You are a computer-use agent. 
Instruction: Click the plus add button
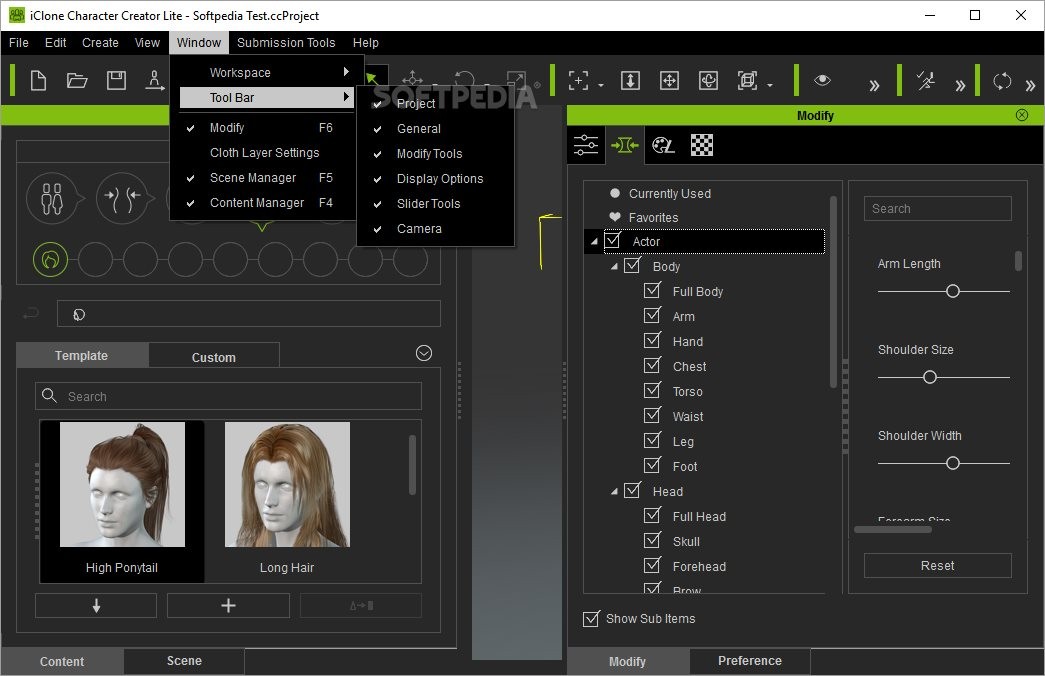(x=228, y=605)
